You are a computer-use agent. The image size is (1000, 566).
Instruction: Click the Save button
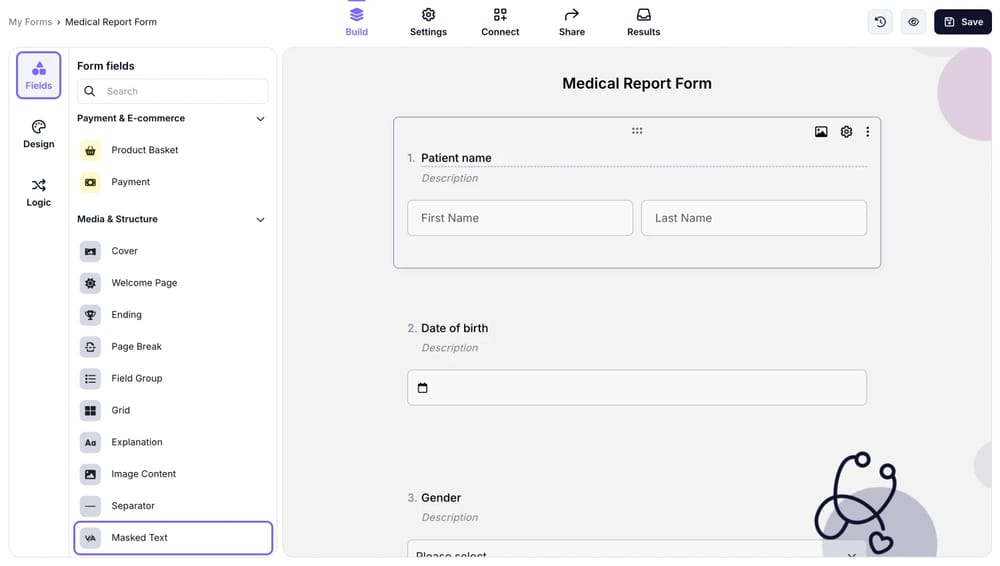pos(962,22)
